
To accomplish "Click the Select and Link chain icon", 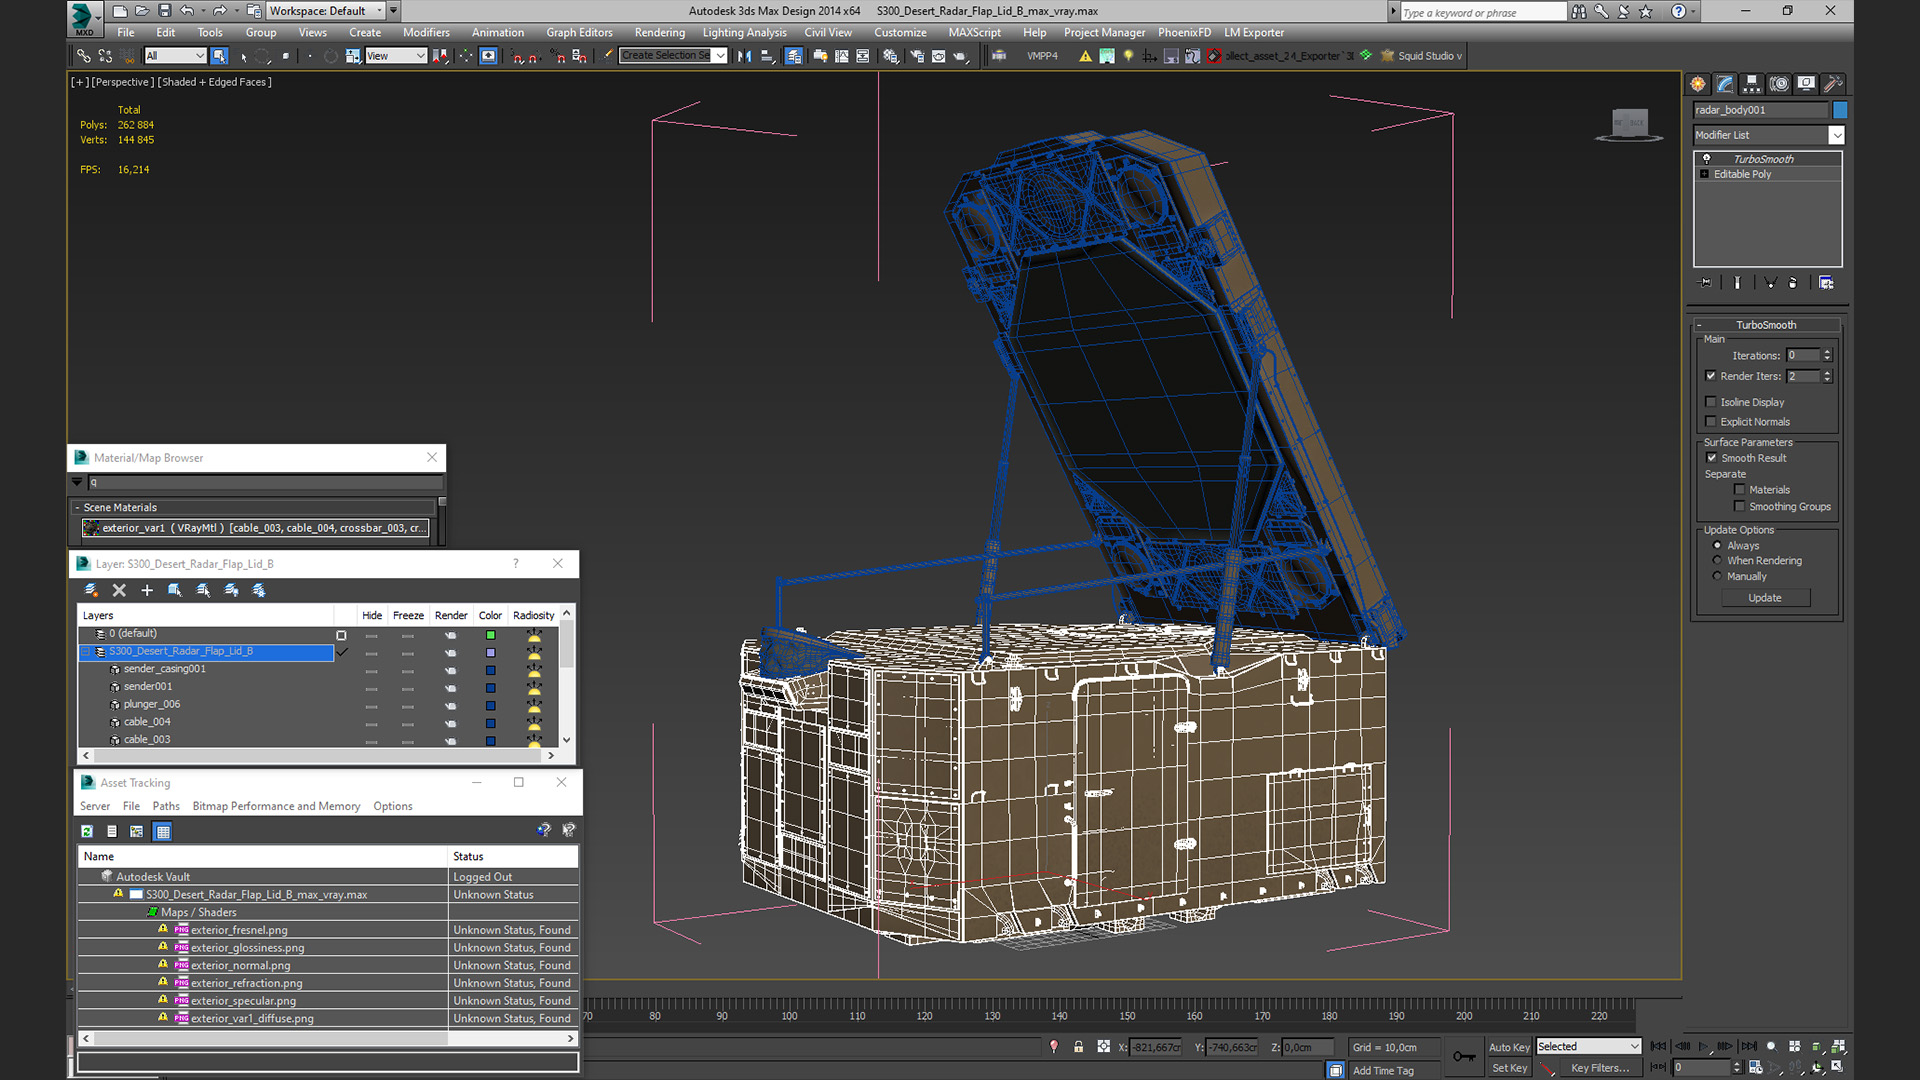I will [84, 56].
